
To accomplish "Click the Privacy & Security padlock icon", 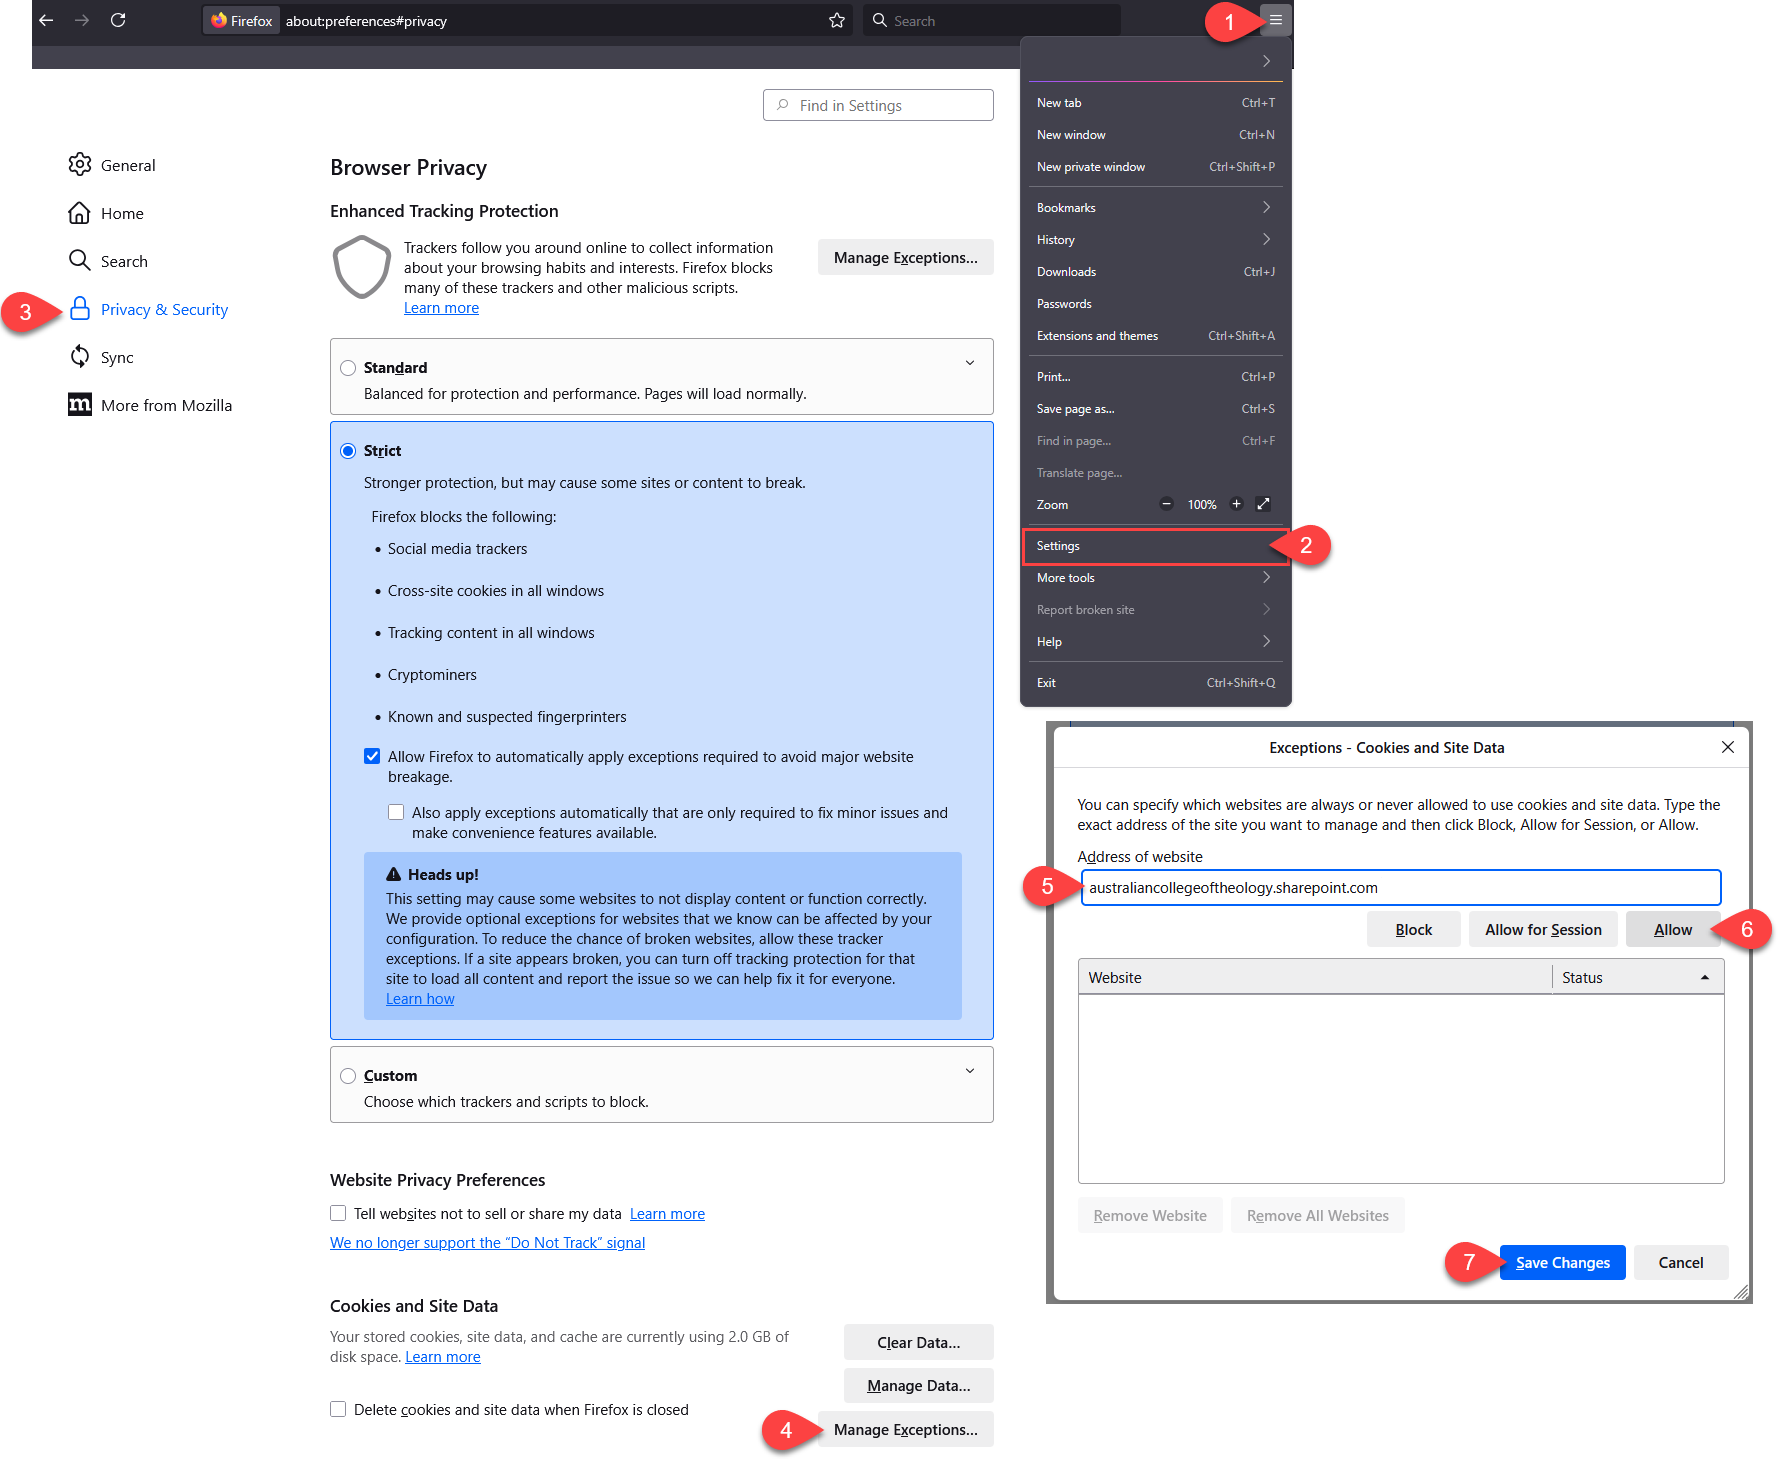I will [80, 309].
